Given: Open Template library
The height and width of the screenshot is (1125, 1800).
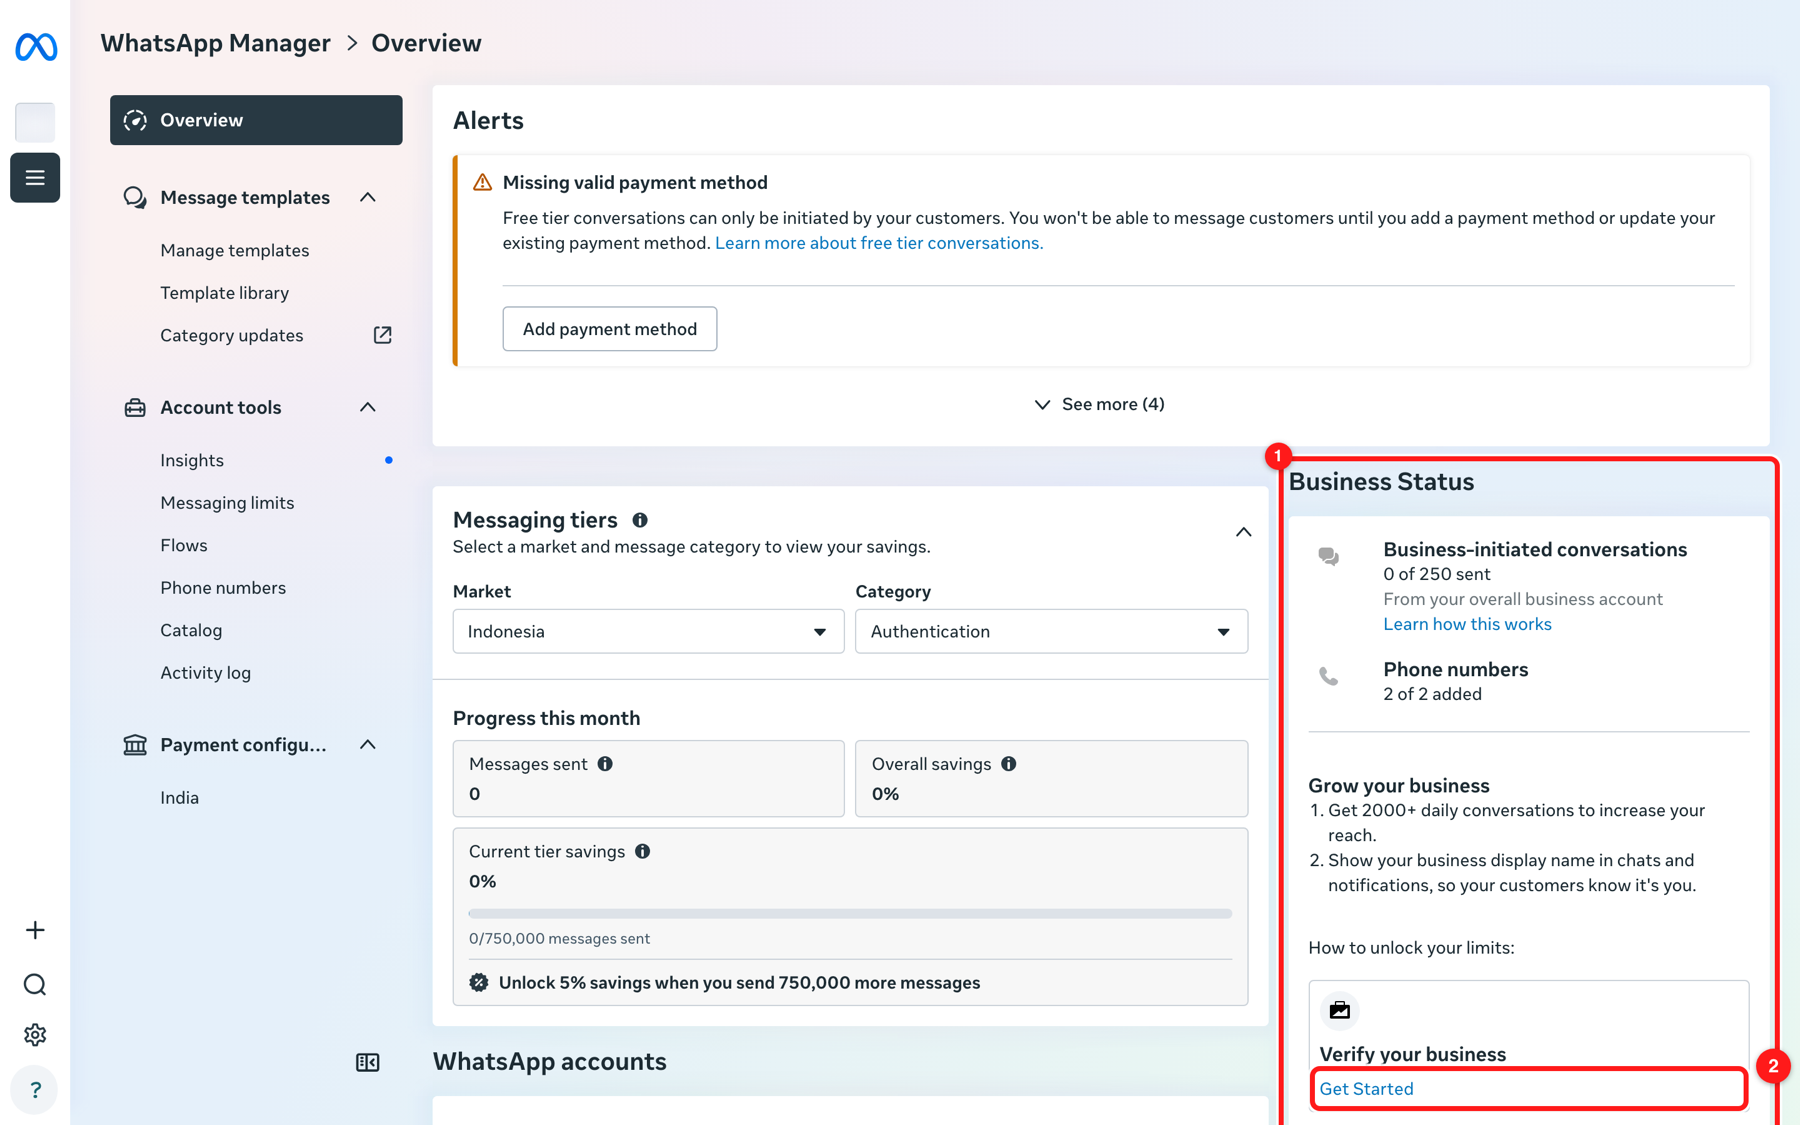Looking at the screenshot, I should tap(225, 293).
